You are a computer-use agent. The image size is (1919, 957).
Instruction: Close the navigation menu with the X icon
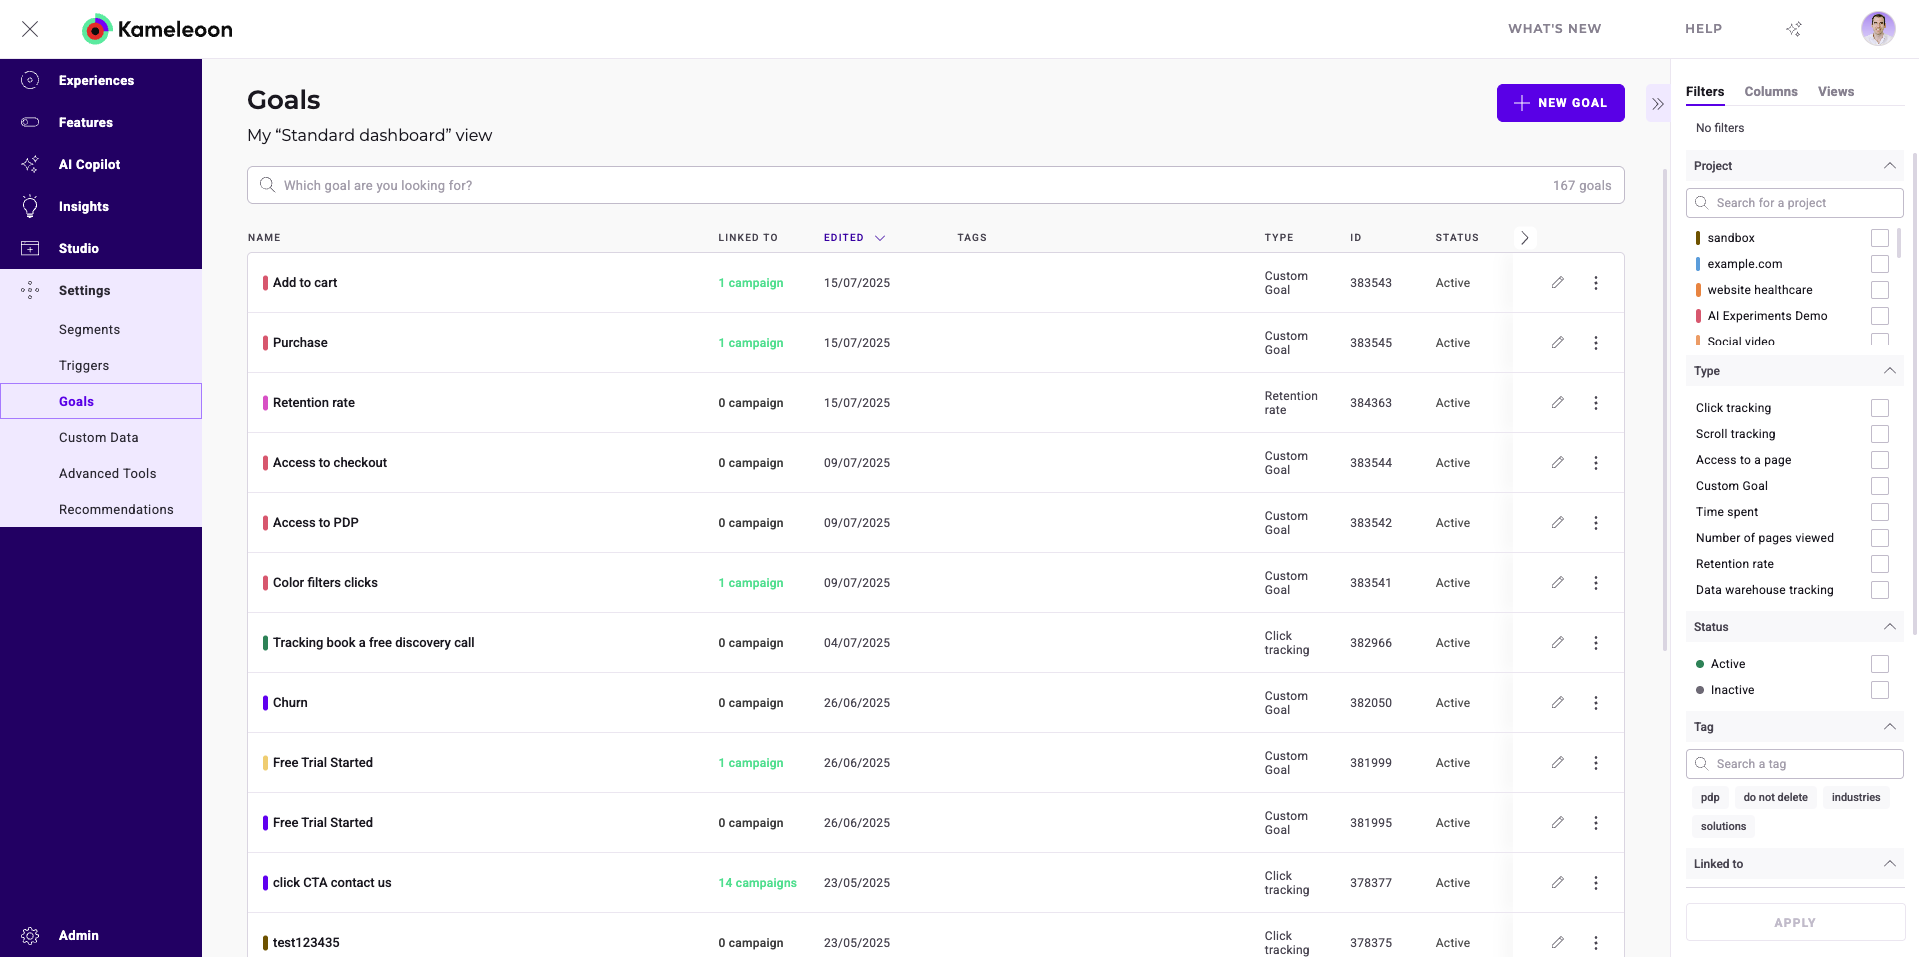tap(30, 29)
